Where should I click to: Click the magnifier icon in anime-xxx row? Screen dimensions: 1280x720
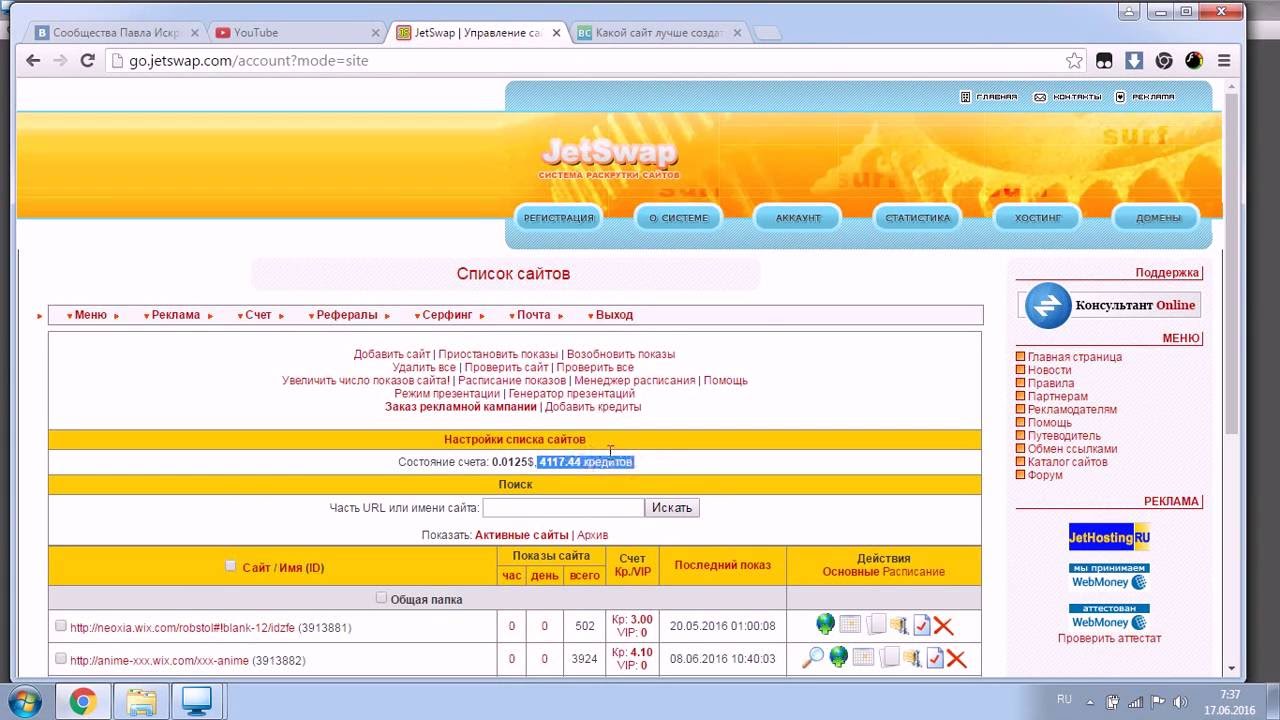point(813,657)
